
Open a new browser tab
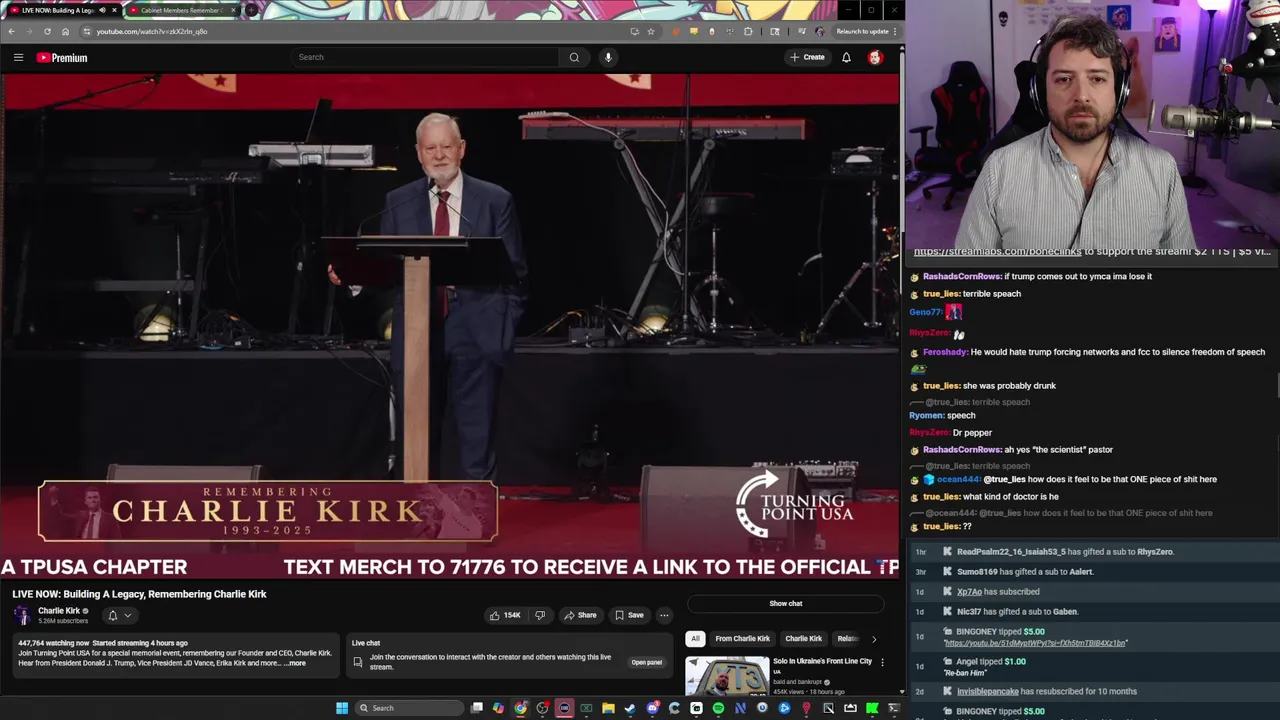(x=252, y=10)
